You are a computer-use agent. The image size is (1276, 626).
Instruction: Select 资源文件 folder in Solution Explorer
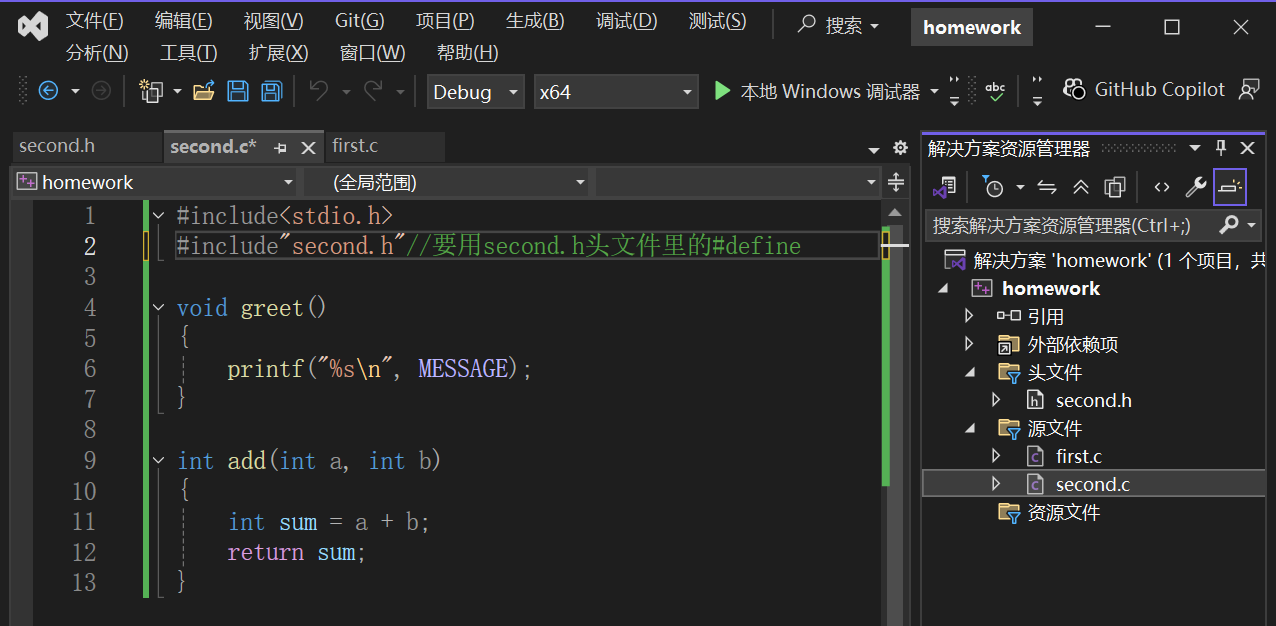(1064, 512)
